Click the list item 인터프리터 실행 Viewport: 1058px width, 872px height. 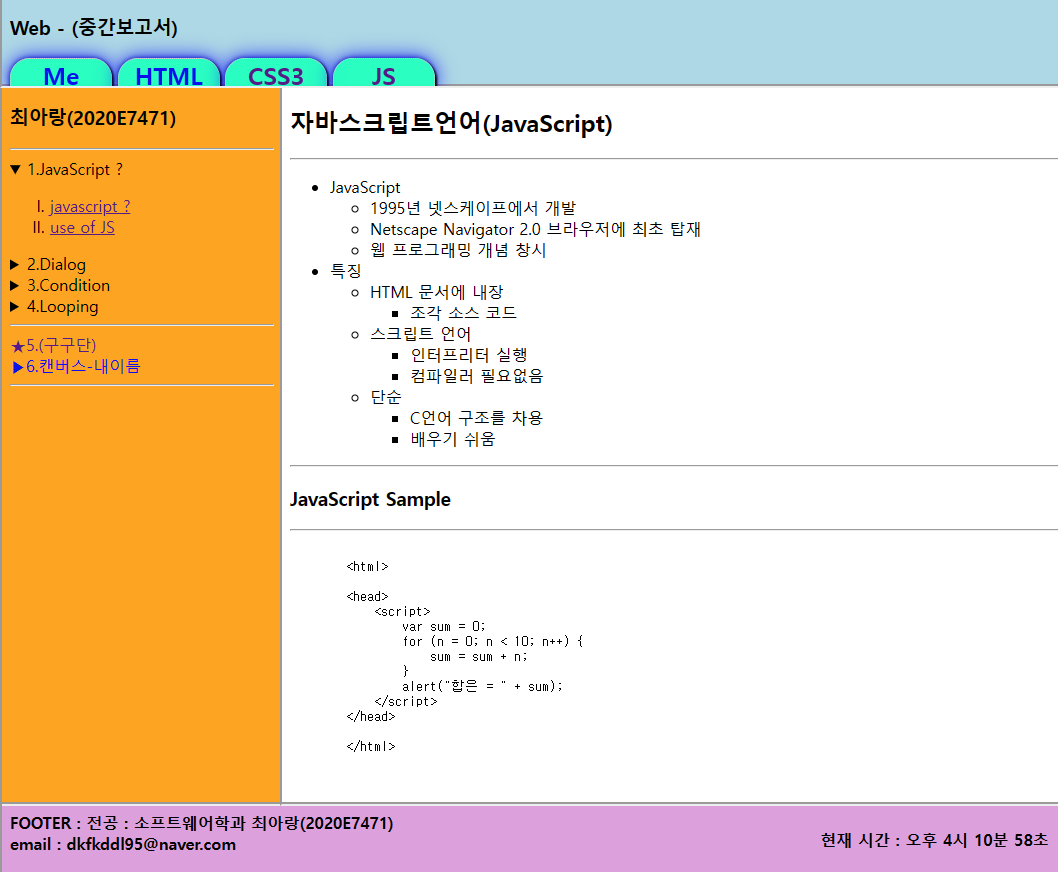click(469, 355)
